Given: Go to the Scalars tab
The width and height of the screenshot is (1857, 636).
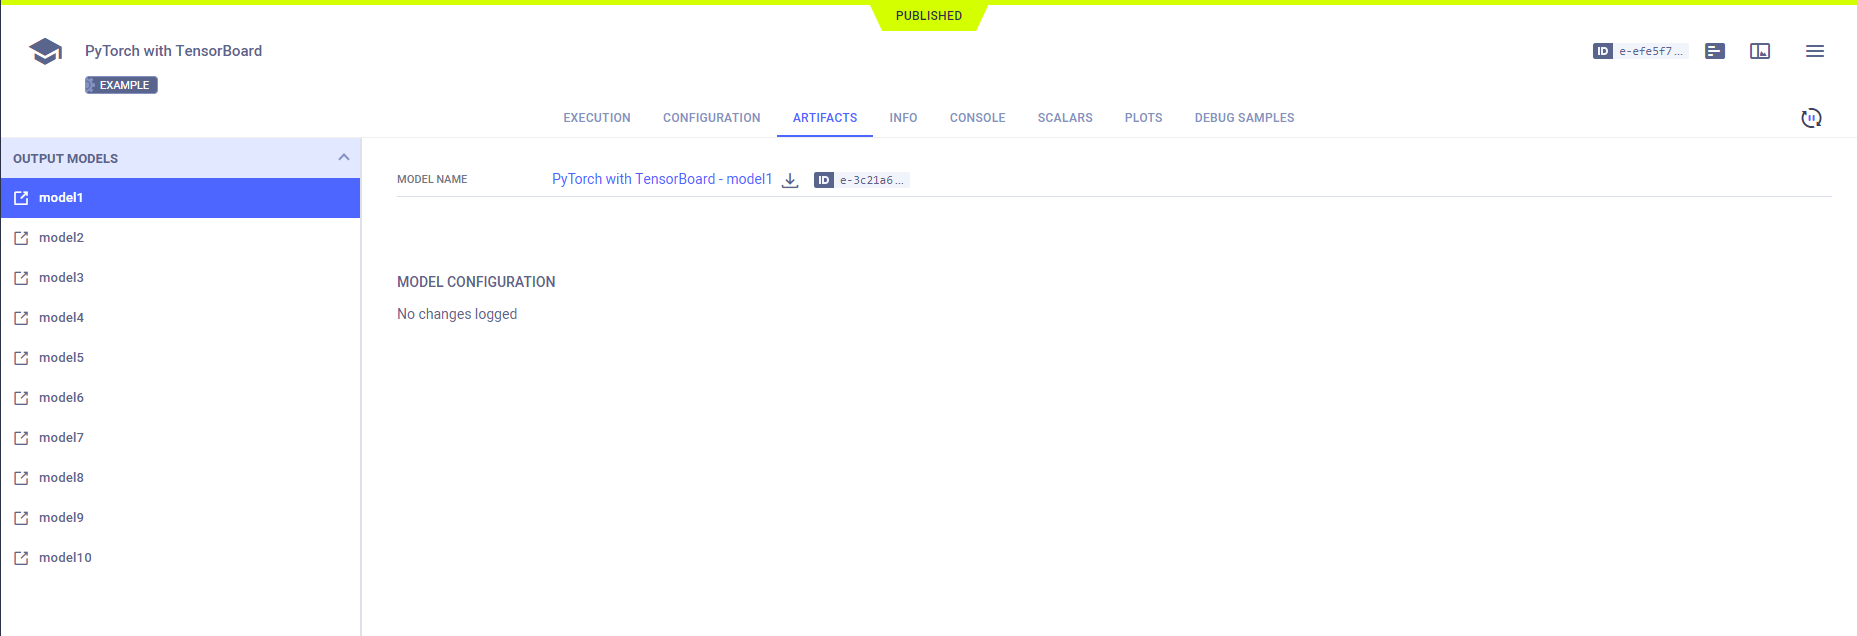Looking at the screenshot, I should [x=1064, y=118].
